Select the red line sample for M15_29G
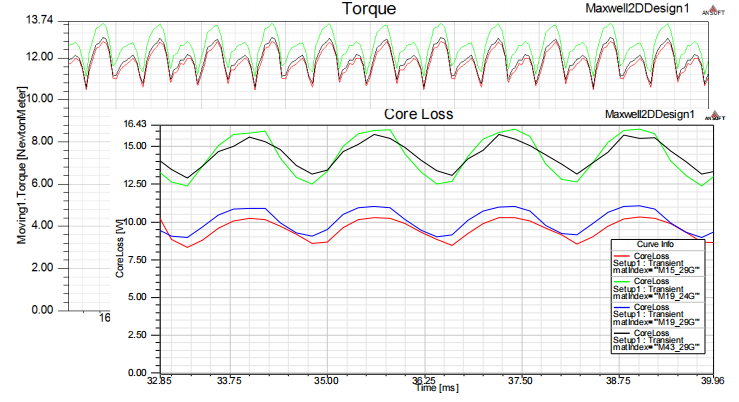The image size is (739, 402). point(622,256)
